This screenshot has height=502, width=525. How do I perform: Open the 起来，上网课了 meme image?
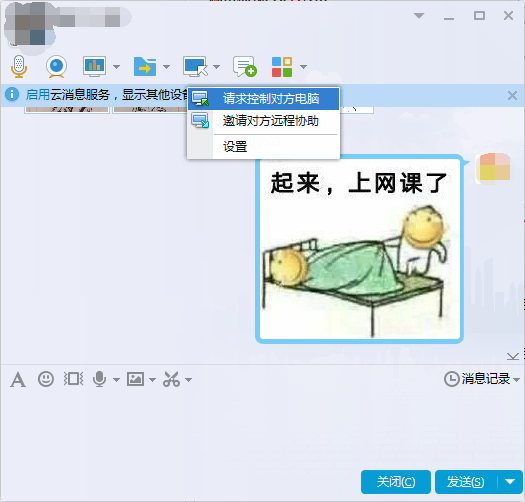[359, 249]
